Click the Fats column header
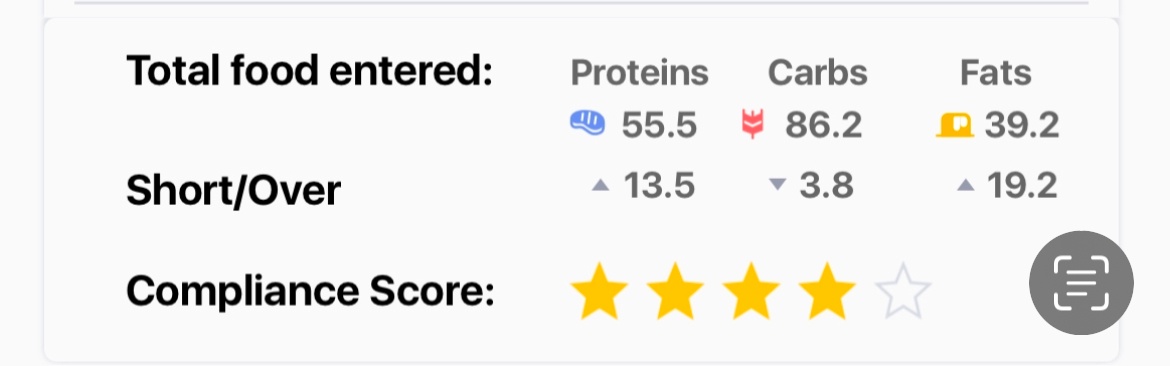The image size is (1170, 366). [x=995, y=73]
